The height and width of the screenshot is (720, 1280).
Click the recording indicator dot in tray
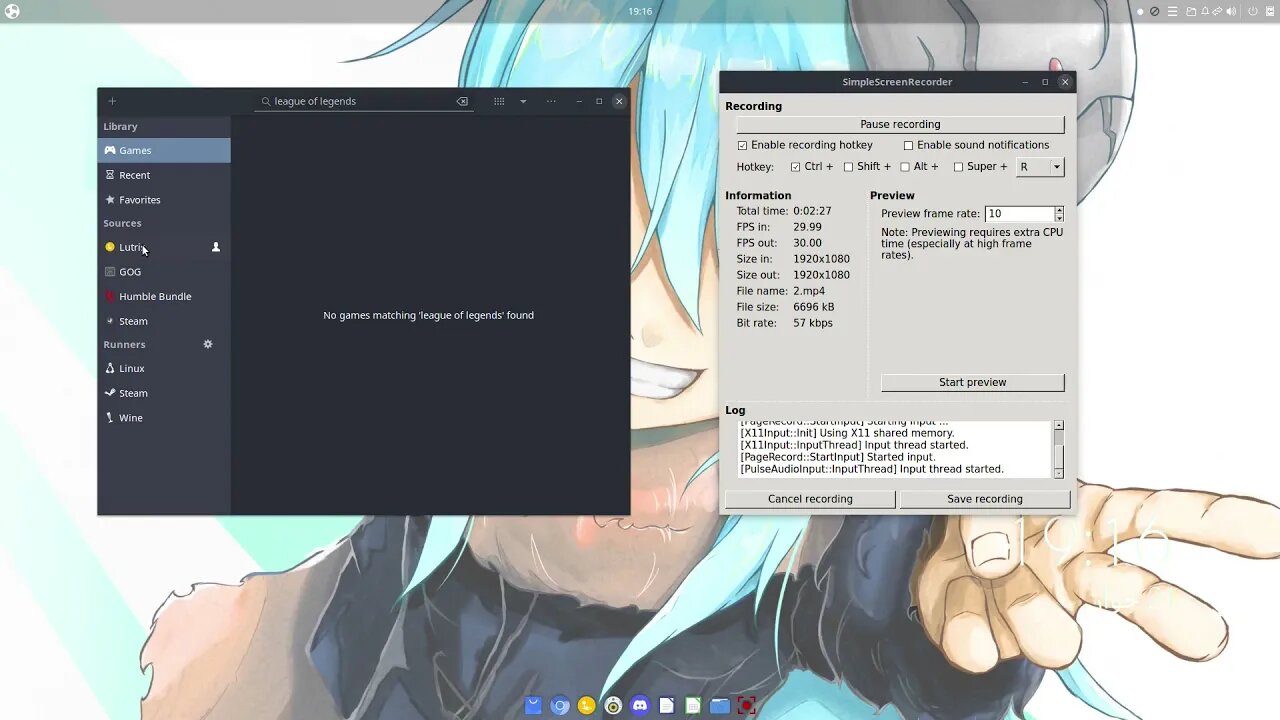point(1140,12)
